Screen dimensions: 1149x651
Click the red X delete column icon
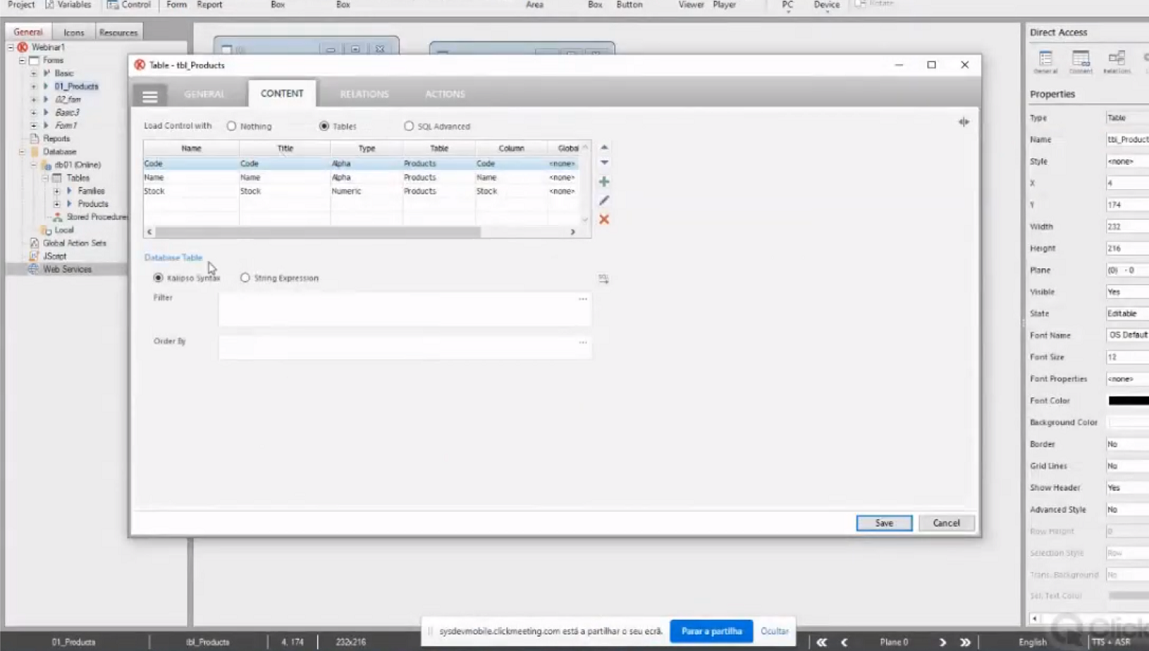(x=604, y=219)
